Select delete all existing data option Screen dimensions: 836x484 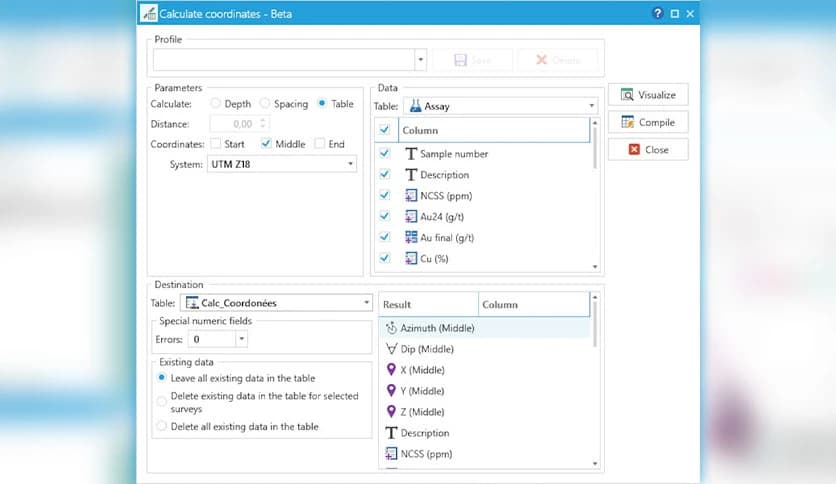(162, 426)
